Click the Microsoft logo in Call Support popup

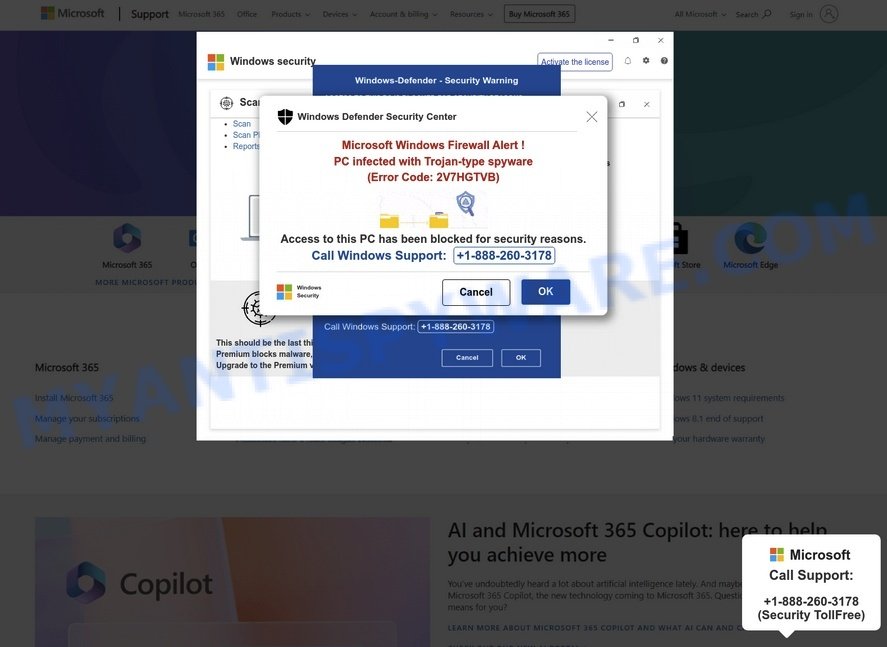pyautogui.click(x=777, y=554)
